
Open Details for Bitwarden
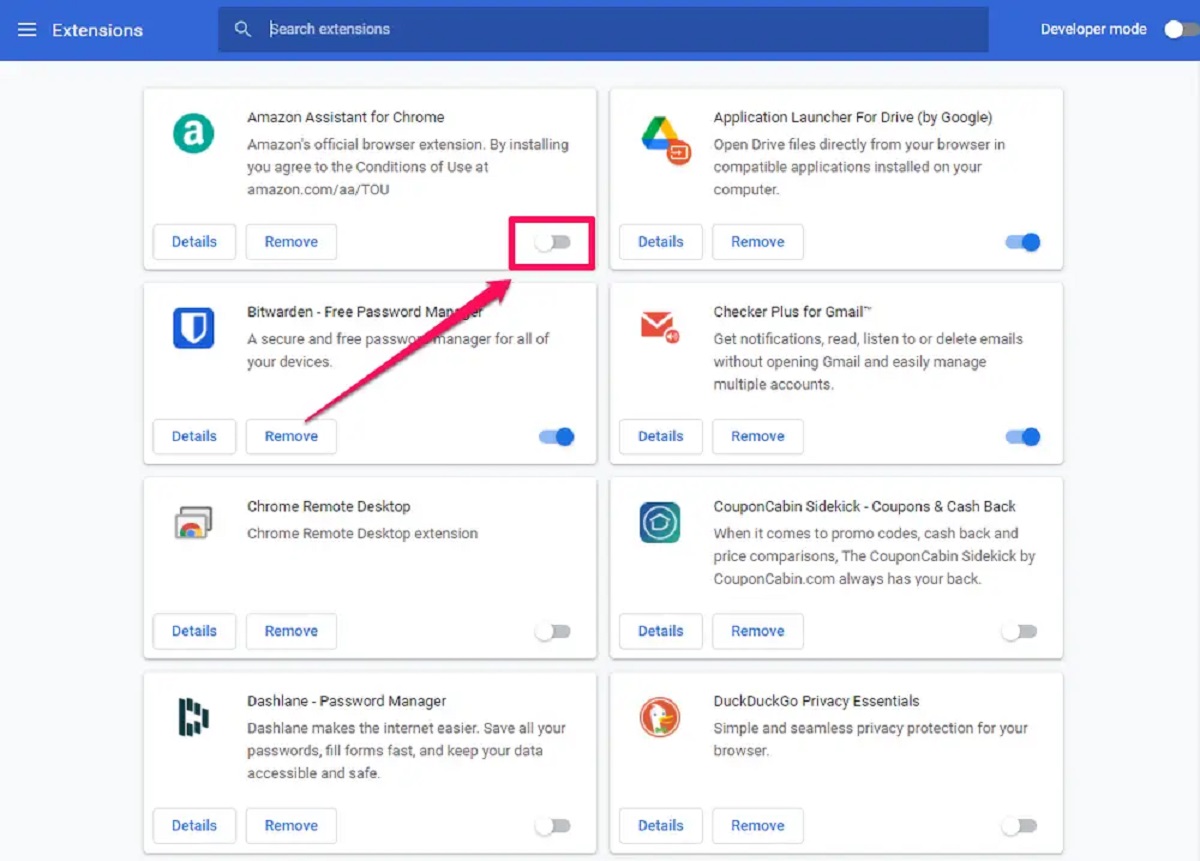(x=194, y=437)
